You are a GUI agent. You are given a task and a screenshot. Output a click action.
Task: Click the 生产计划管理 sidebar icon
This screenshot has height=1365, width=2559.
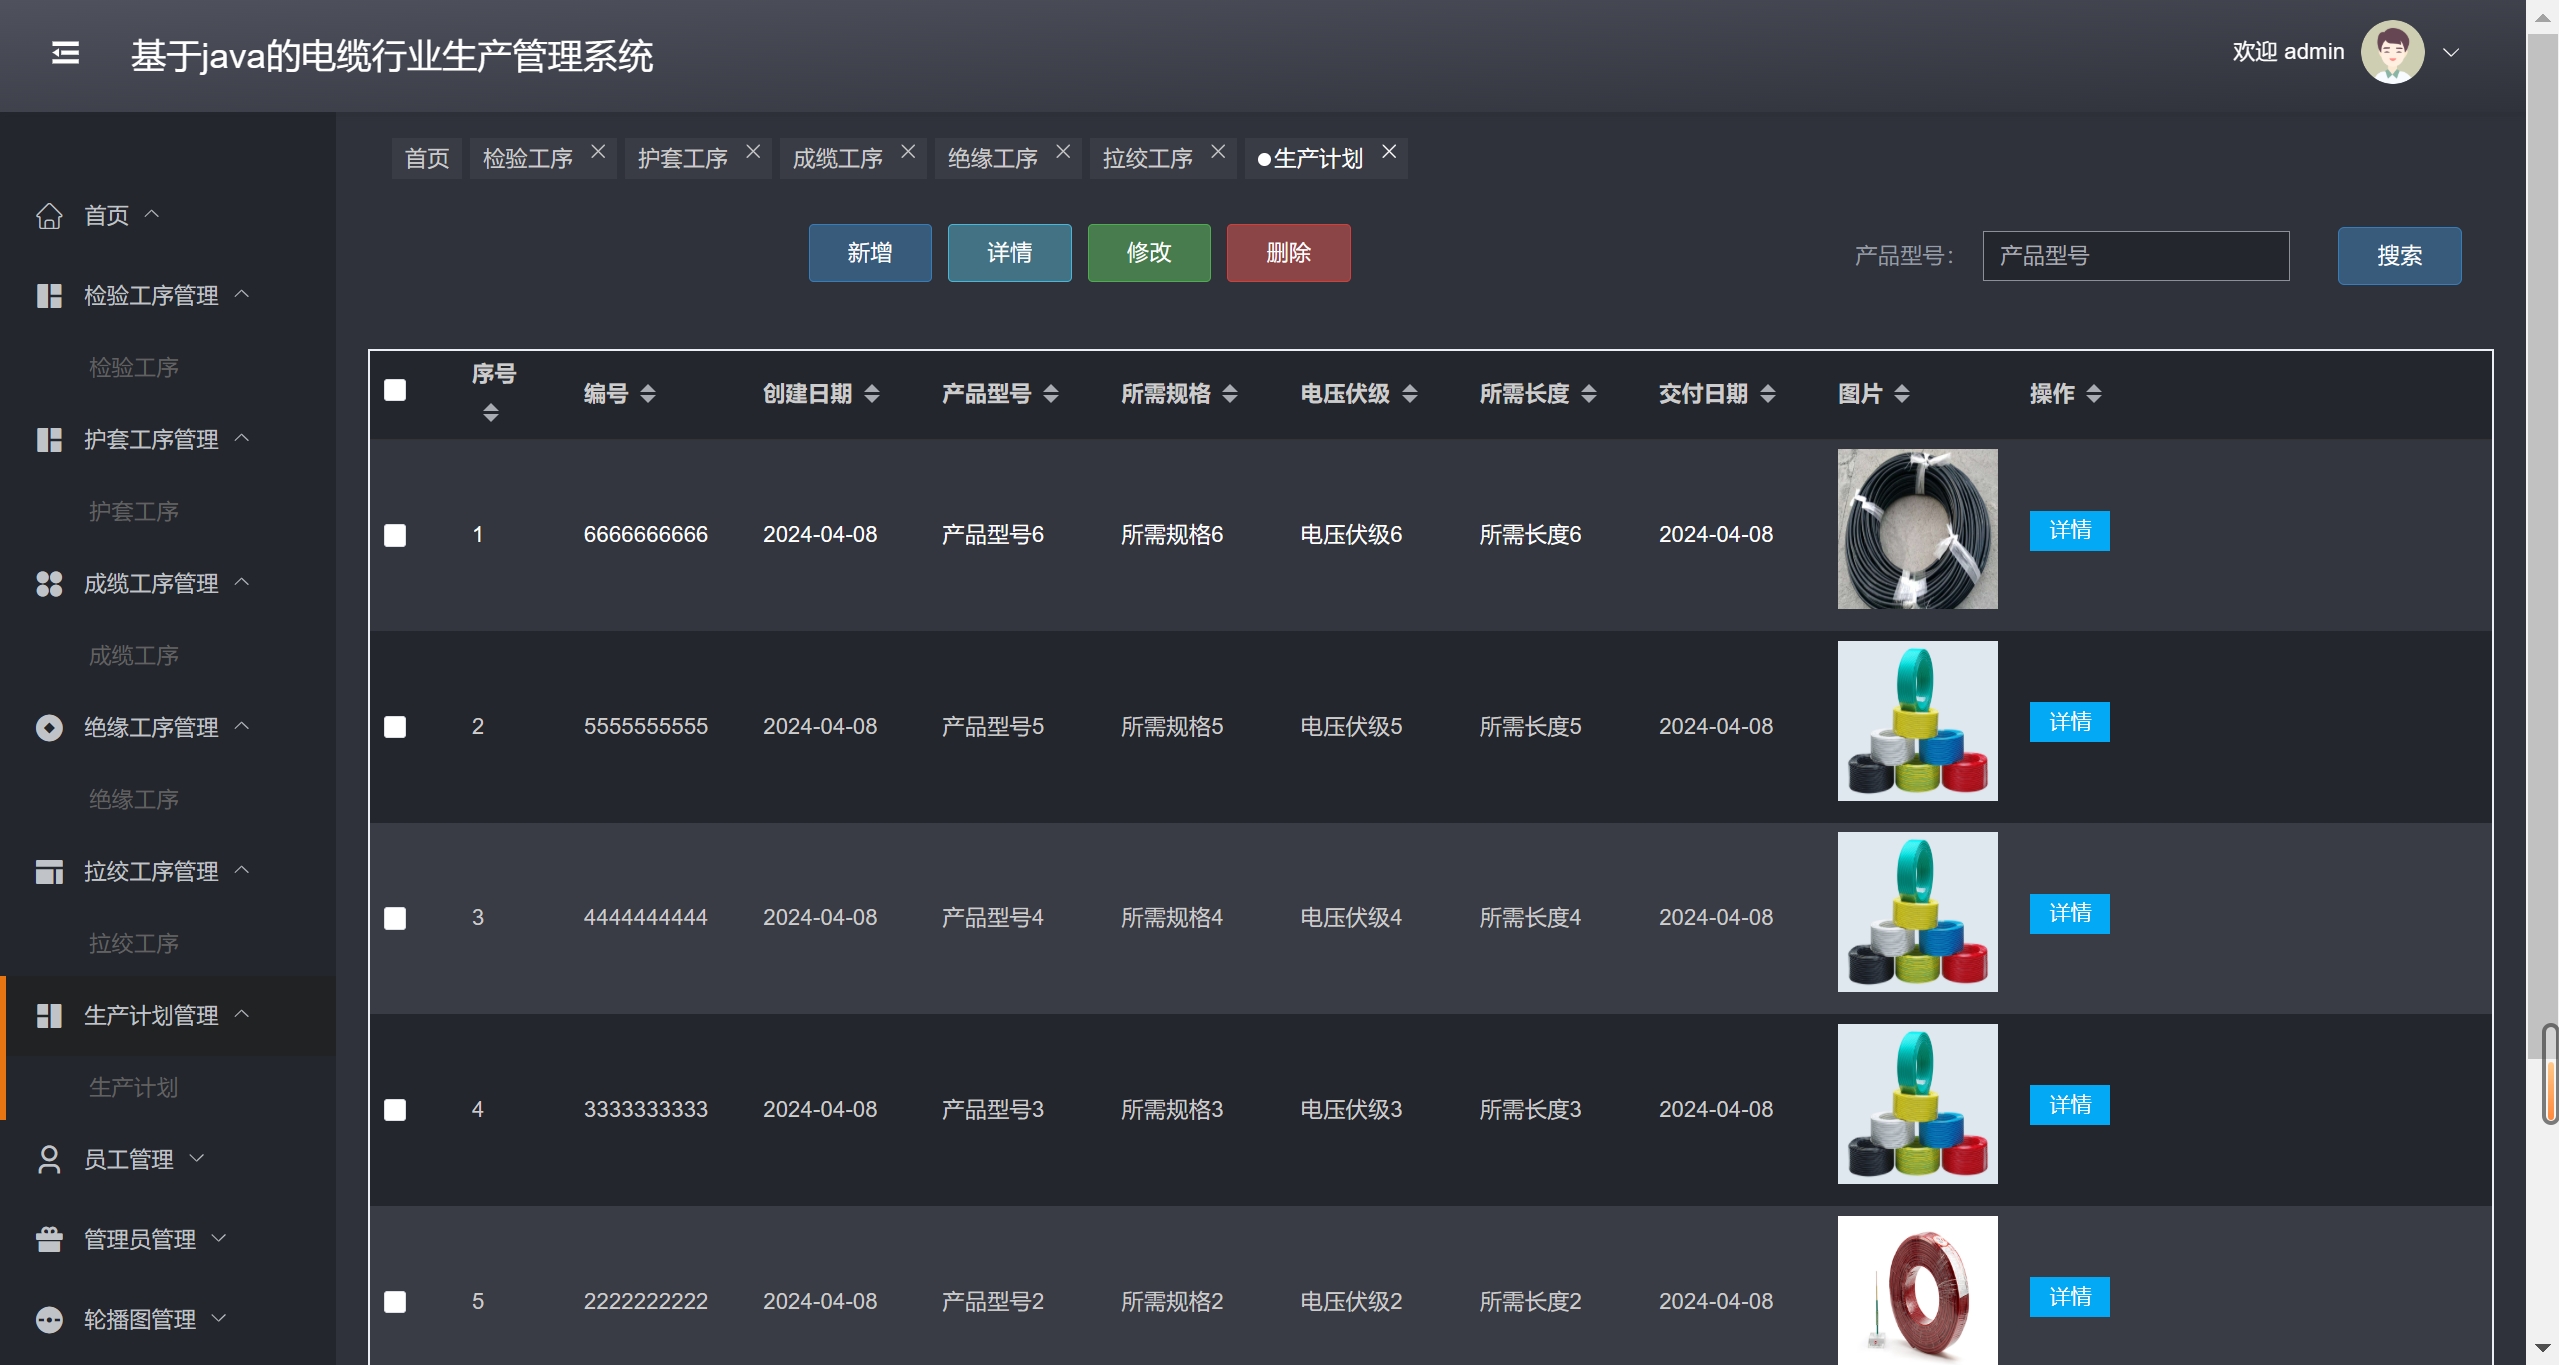click(49, 1016)
